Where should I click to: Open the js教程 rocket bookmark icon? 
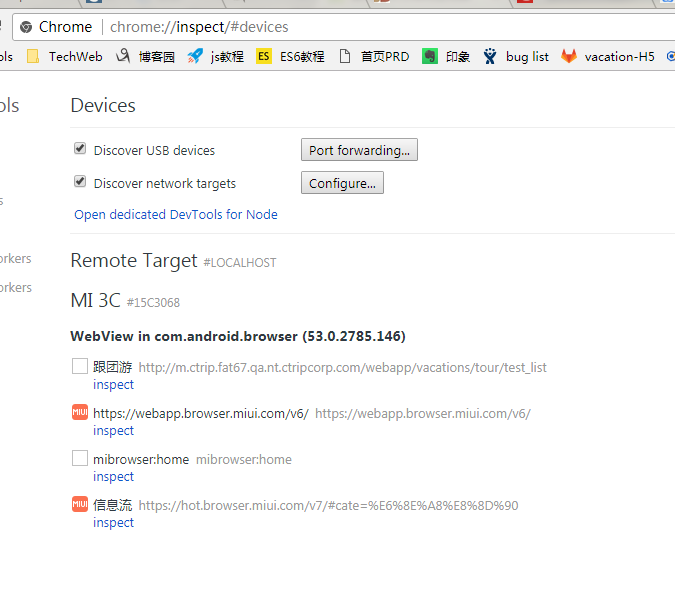coord(195,56)
